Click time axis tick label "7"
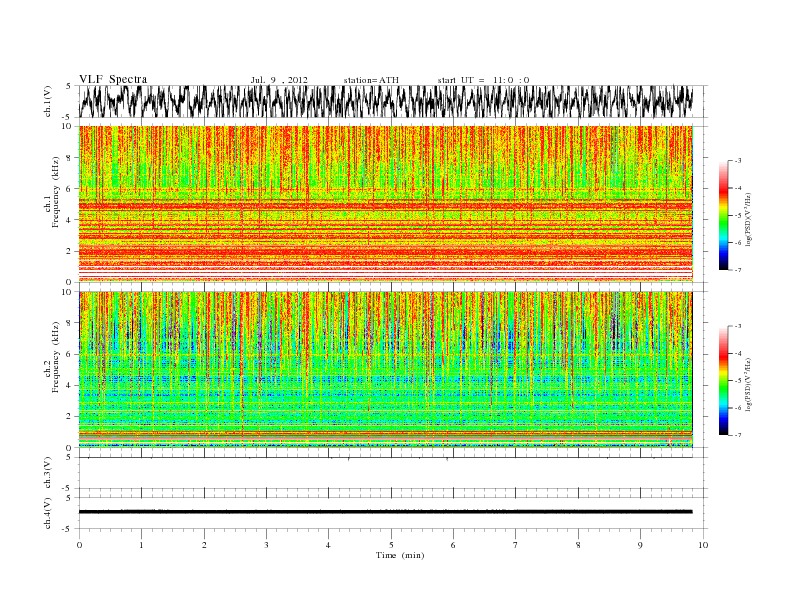The image size is (792, 612). click(516, 545)
